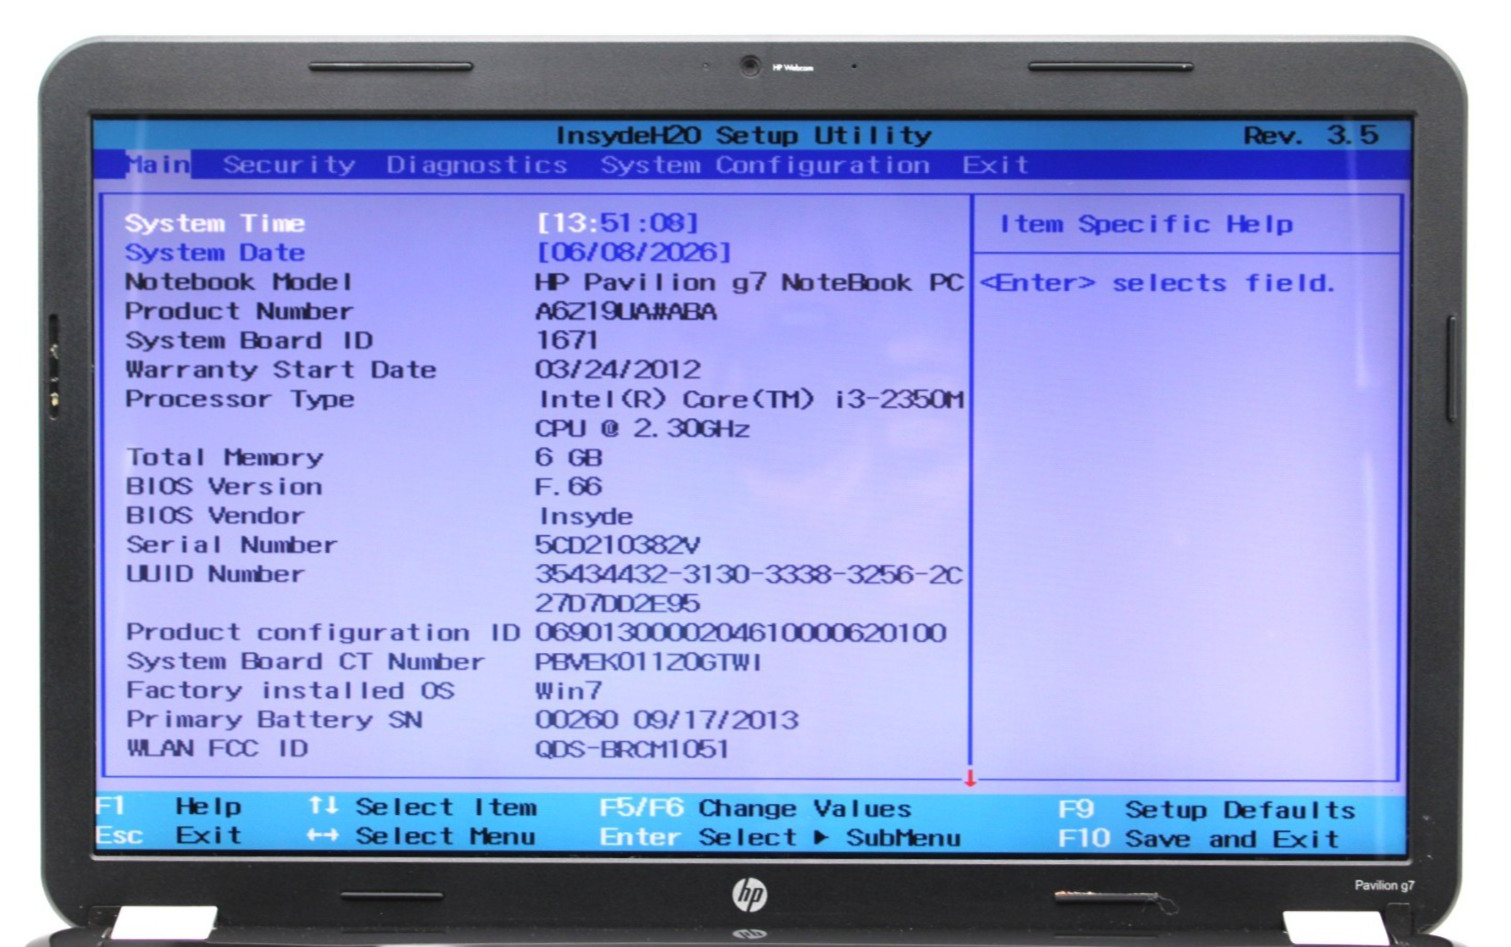Click the Rev. 3.5 version text
1511x947 pixels.
coord(1311,135)
